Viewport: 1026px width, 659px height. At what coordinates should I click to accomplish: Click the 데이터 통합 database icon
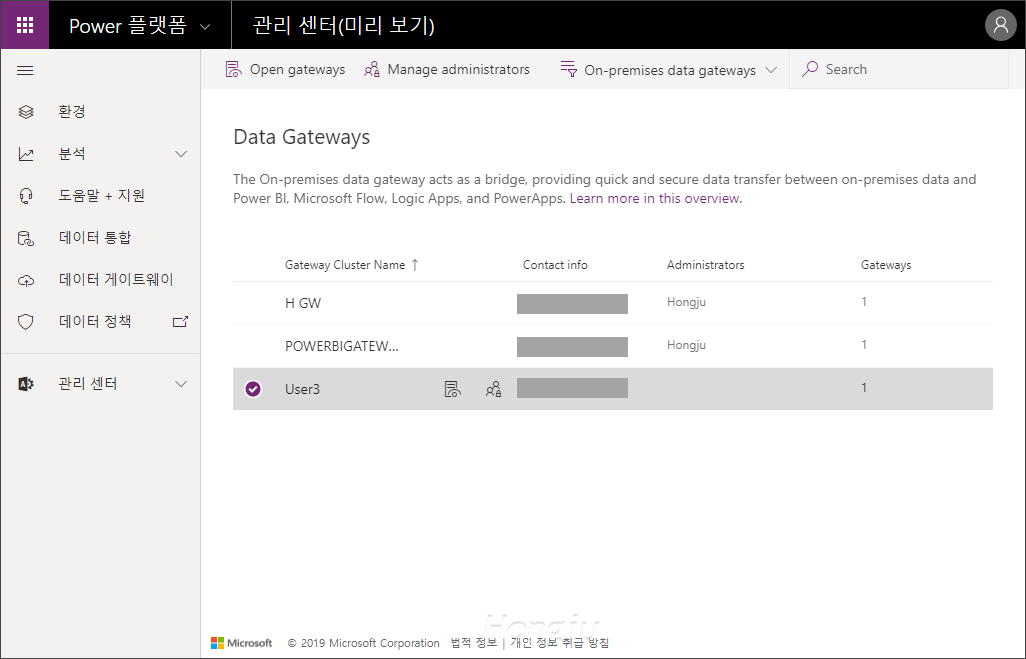(x=26, y=238)
